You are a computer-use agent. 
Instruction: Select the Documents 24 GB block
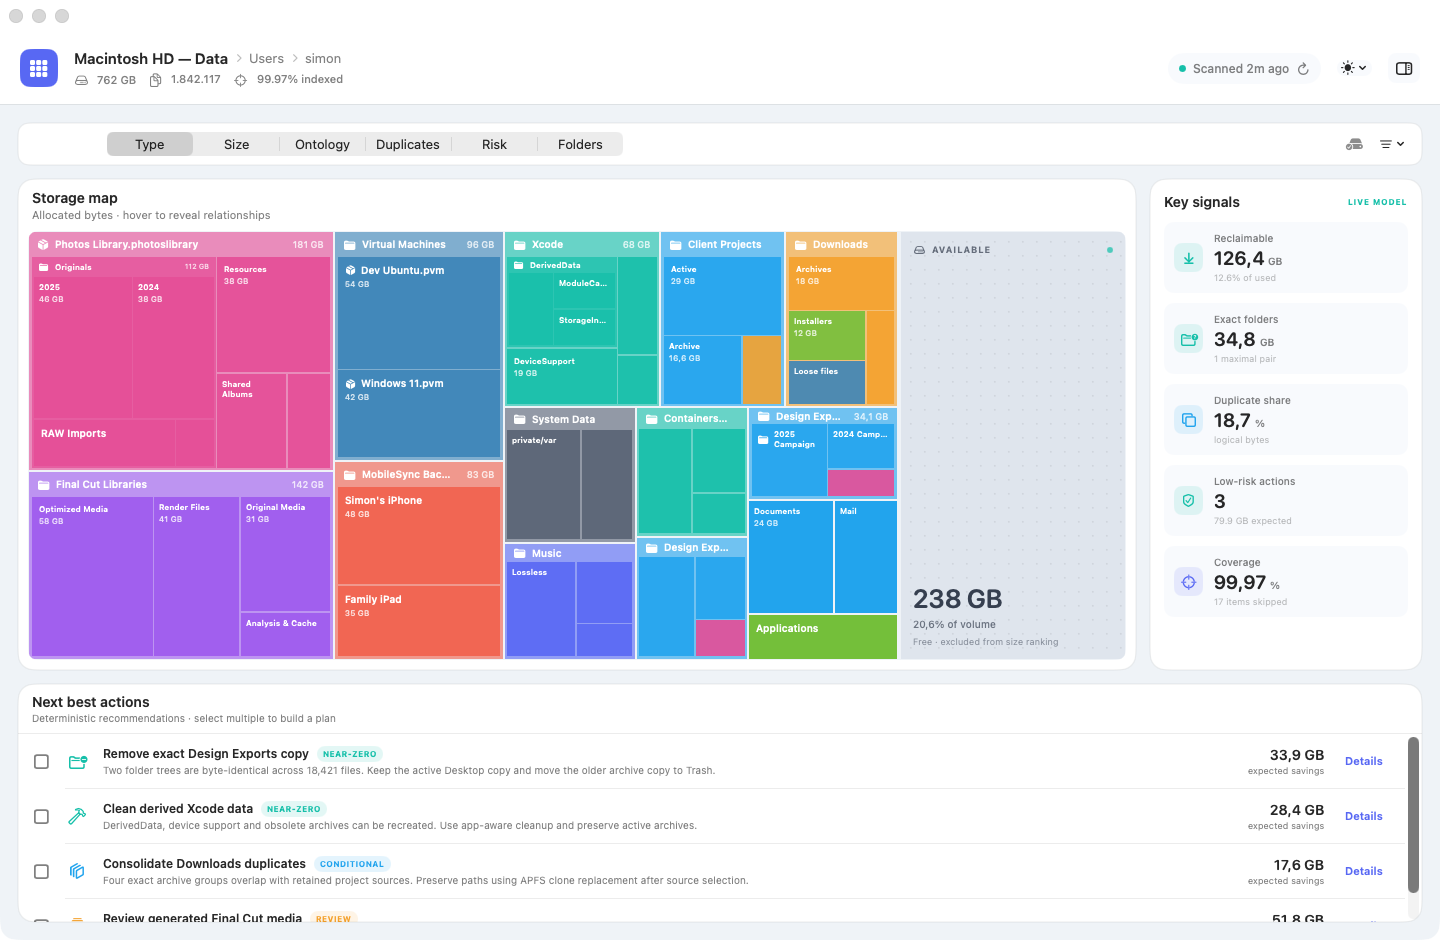tap(791, 557)
